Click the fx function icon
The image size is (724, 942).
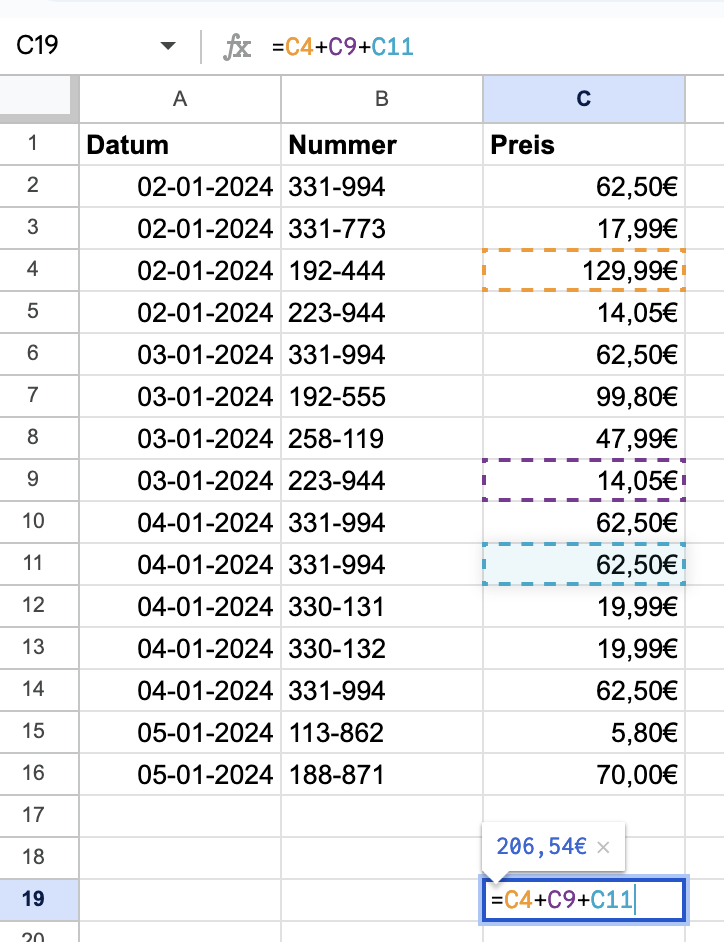237,47
